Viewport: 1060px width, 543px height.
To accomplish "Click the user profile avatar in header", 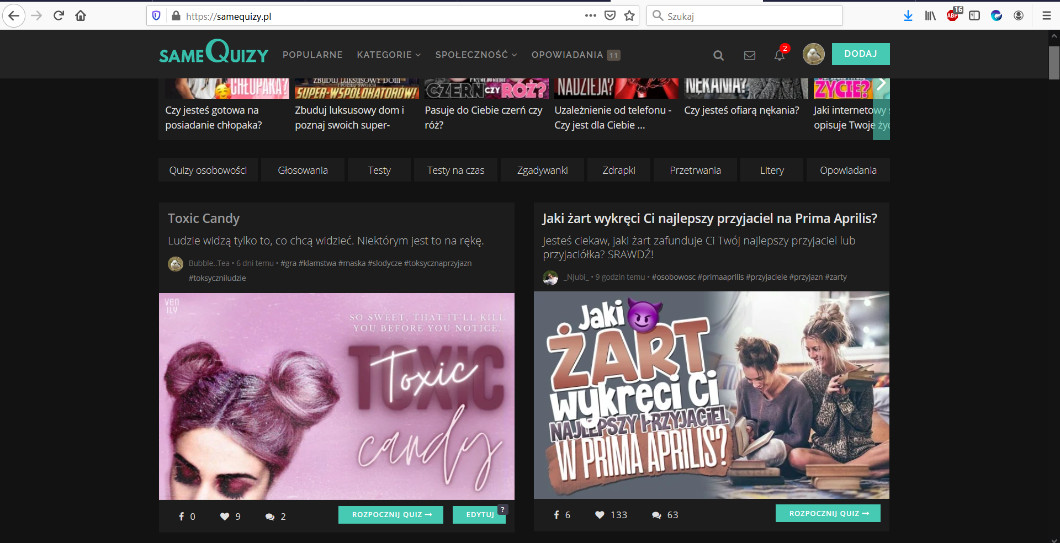I will (x=813, y=54).
